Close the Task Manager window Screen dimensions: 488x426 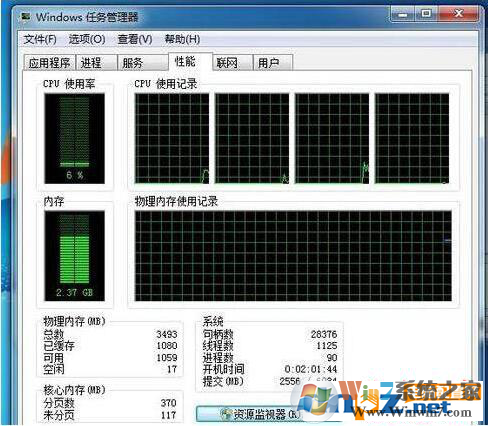459,14
